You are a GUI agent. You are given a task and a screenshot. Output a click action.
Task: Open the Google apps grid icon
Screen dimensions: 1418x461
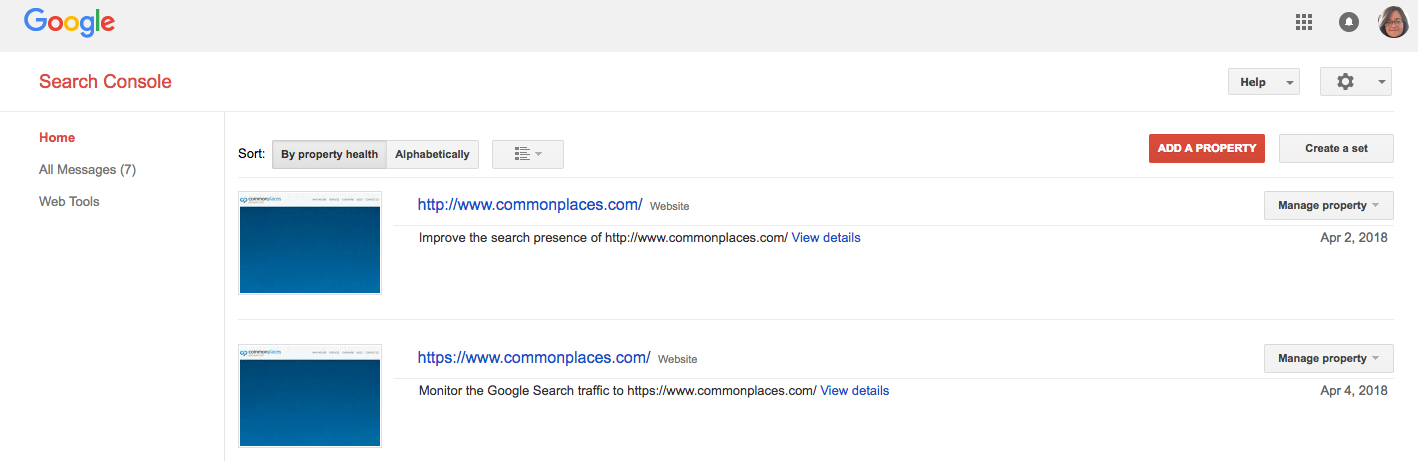[x=1303, y=22]
